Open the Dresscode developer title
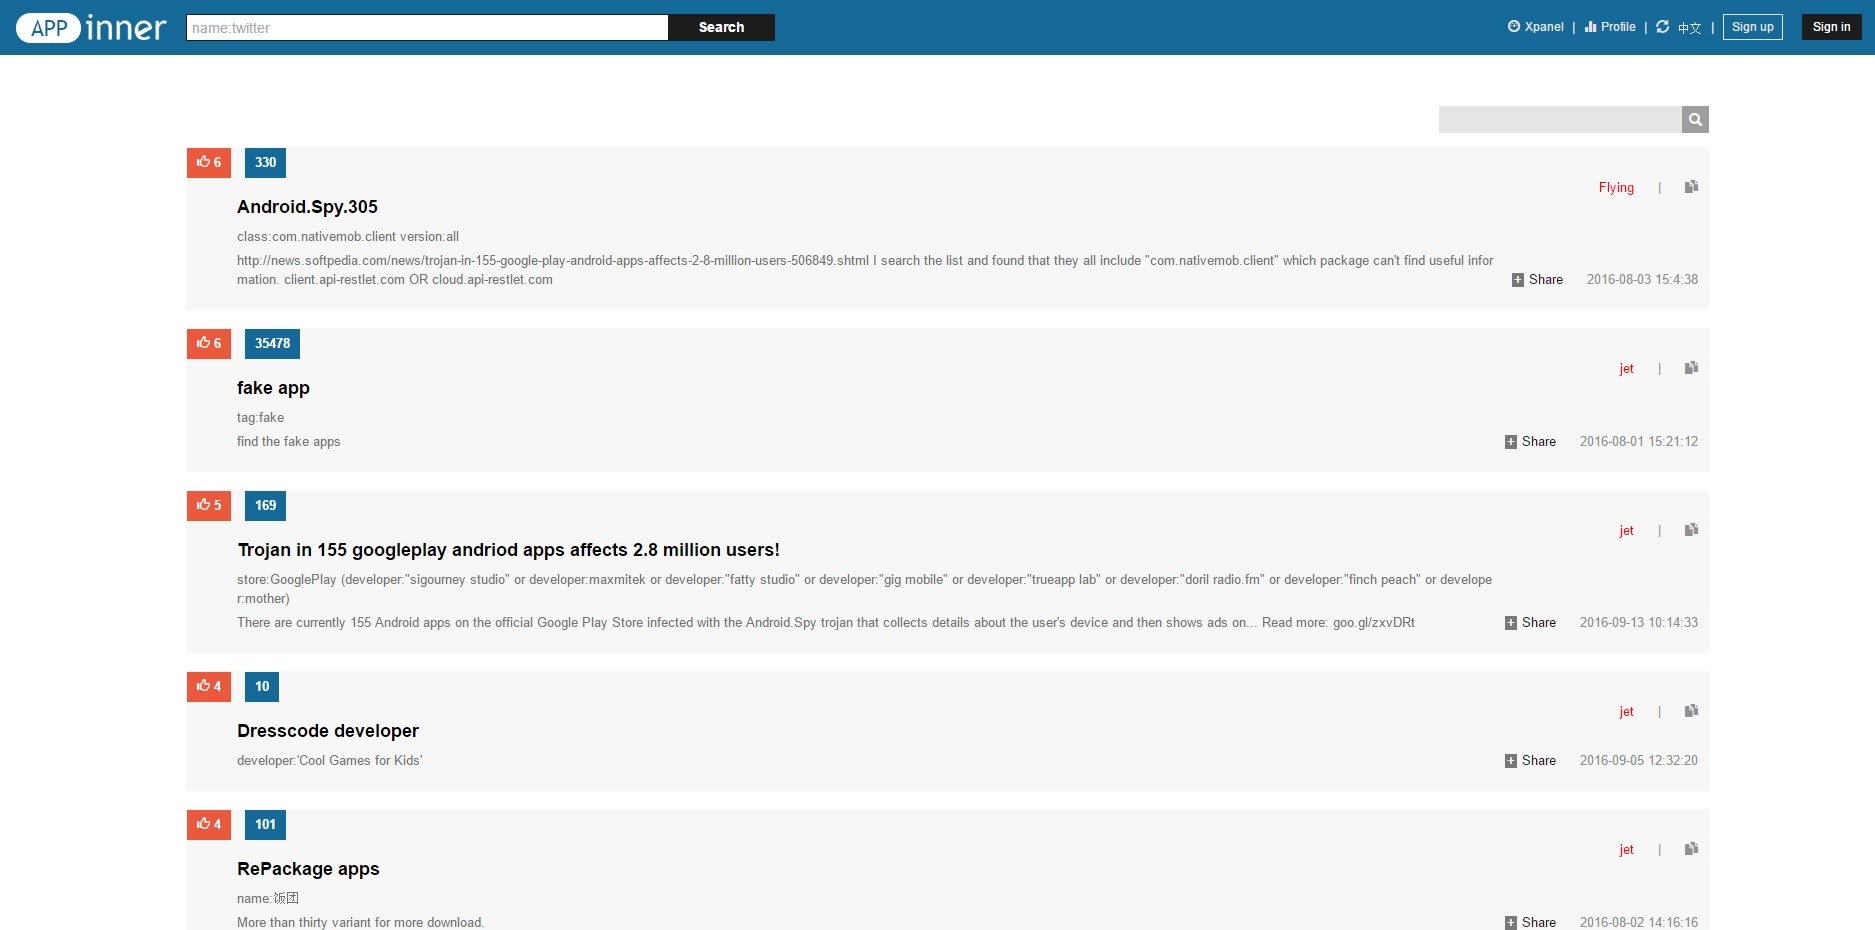1875x930 pixels. [x=328, y=731]
